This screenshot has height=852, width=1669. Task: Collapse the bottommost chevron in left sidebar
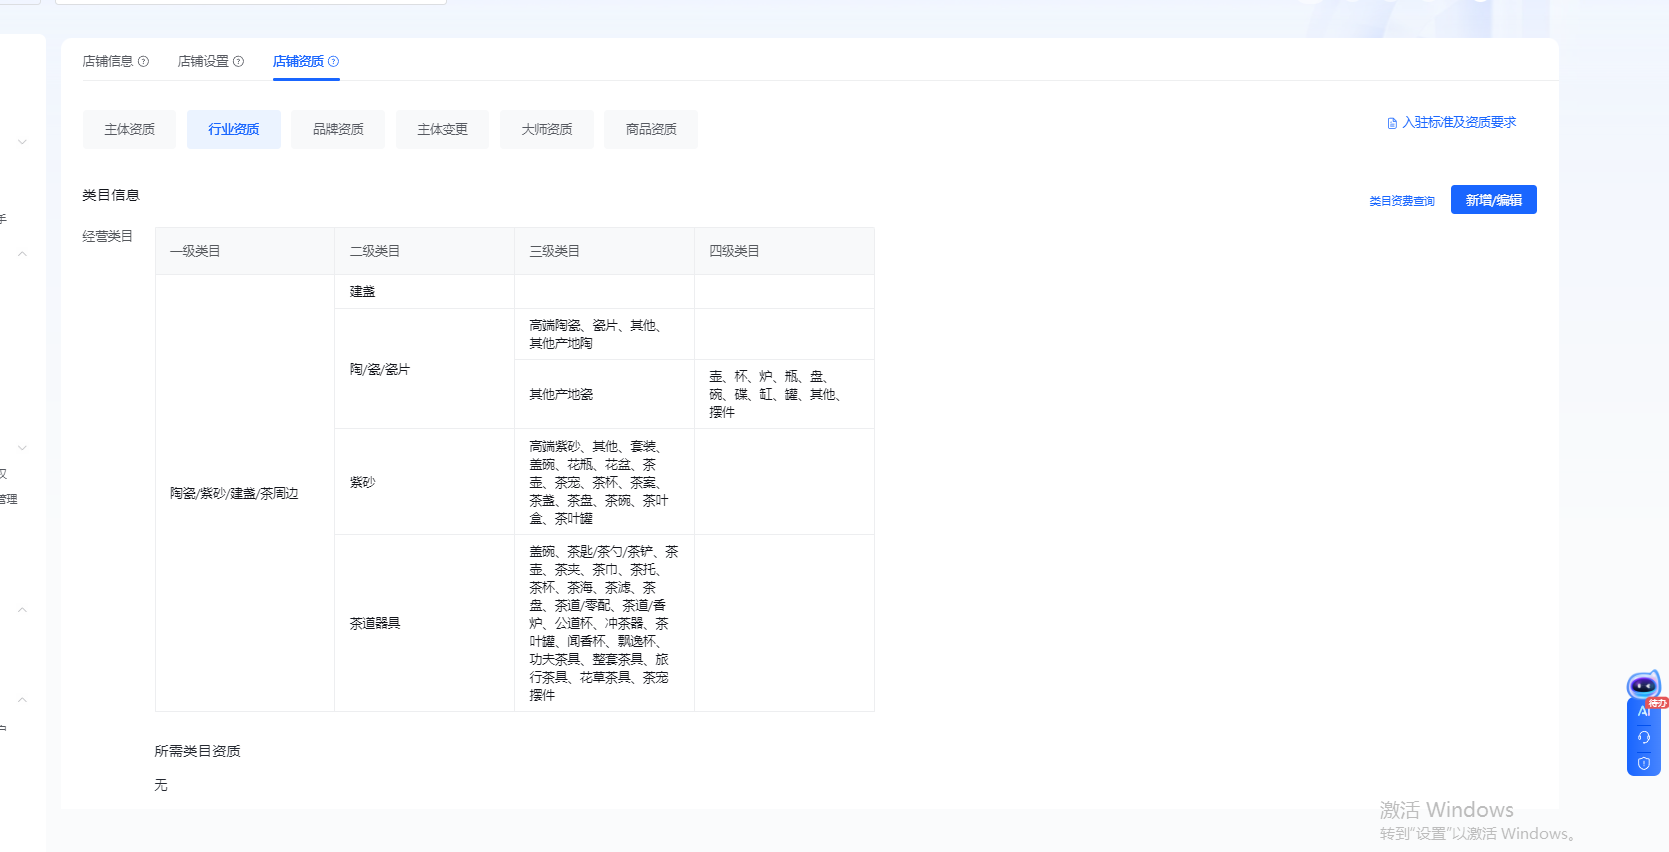tap(22, 700)
